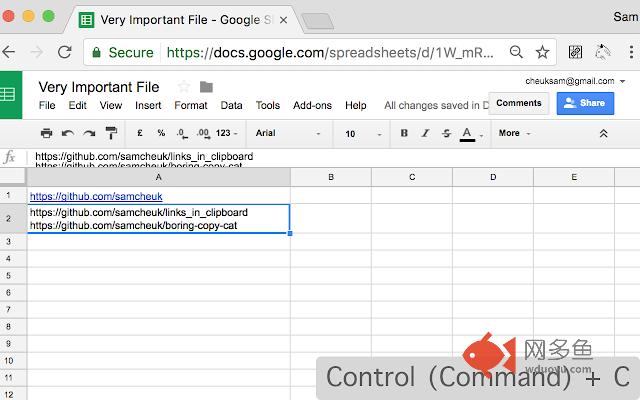Reload the page
Image resolution: width=640 pixels, height=400 pixels.
tap(64, 52)
